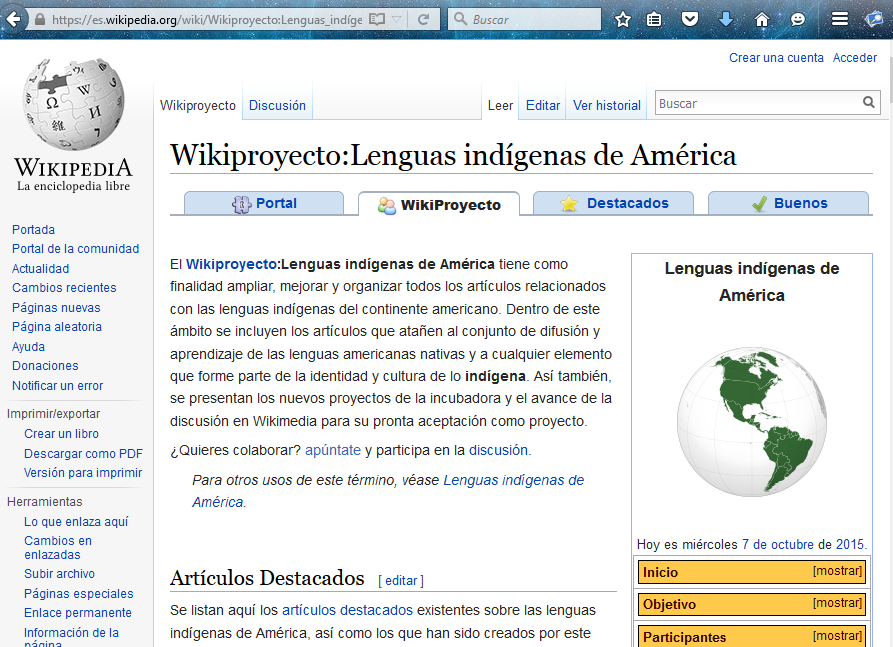Open Cambios recientes link
This screenshot has width=893, height=647.
pyautogui.click(x=64, y=288)
